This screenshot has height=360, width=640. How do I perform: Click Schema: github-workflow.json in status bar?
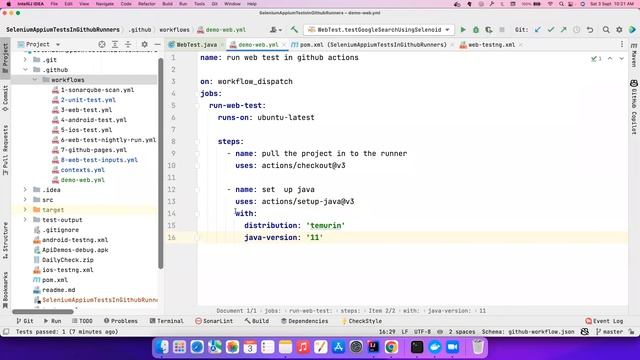pos(528,332)
